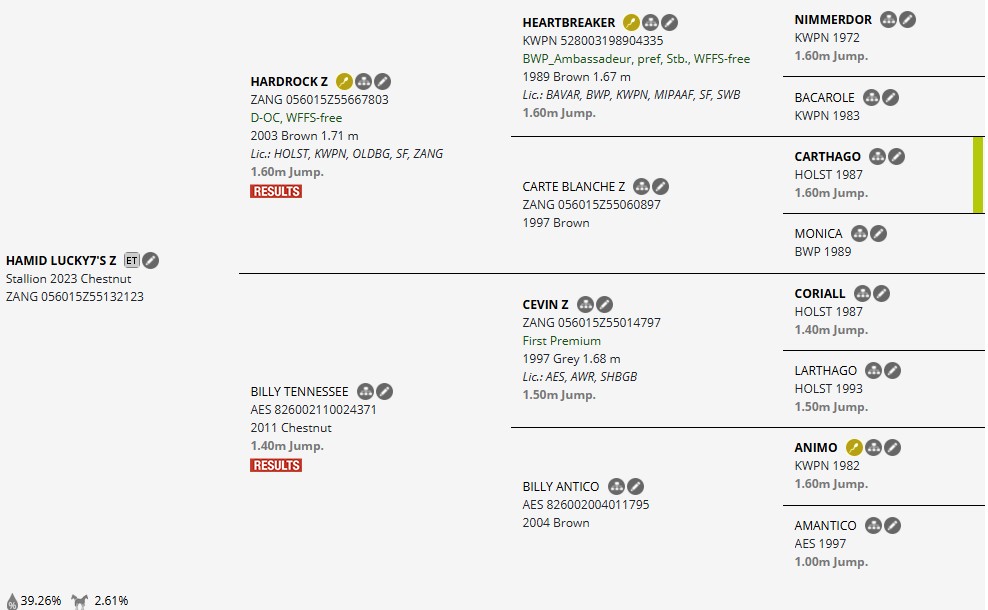The width and height of the screenshot is (988, 610).
Task: Edit Billy Tennessee using the pencil icon
Action: (x=384, y=391)
